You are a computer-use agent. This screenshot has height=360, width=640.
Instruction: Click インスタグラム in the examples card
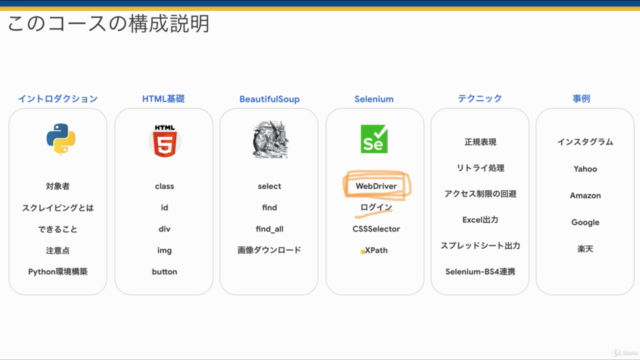point(585,142)
